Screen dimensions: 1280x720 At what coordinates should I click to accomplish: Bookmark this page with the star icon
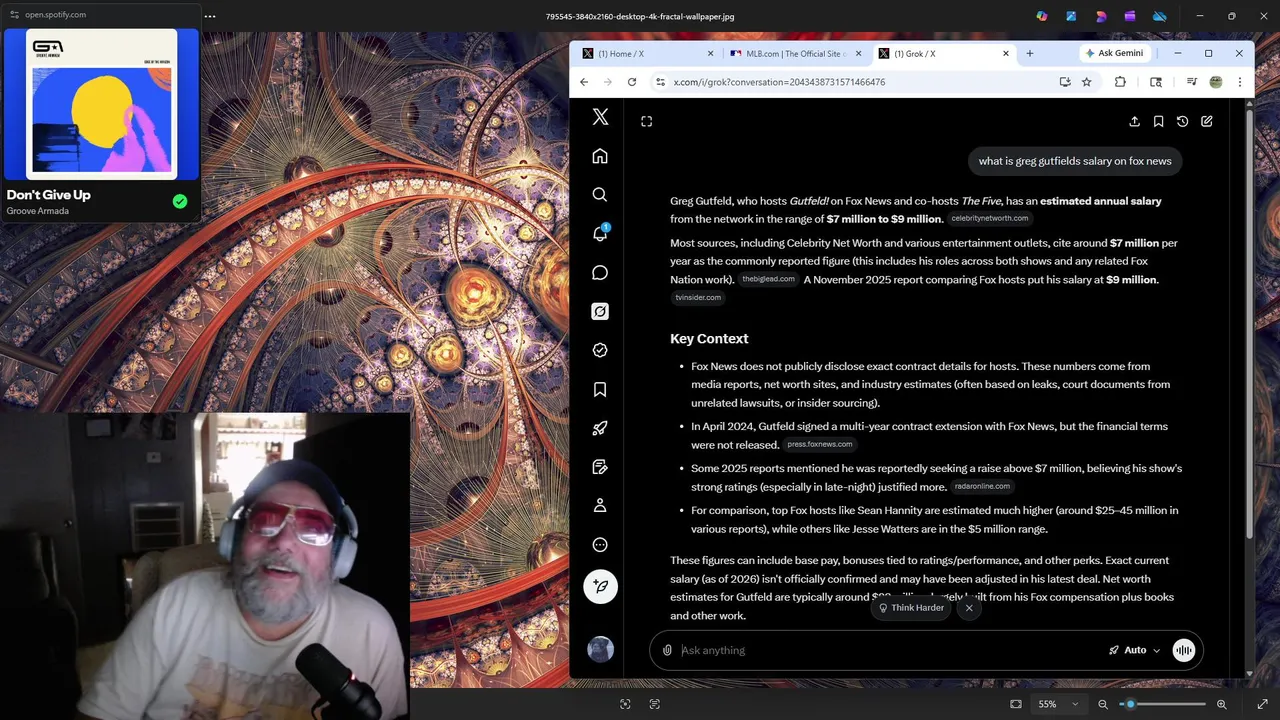coord(1086,82)
